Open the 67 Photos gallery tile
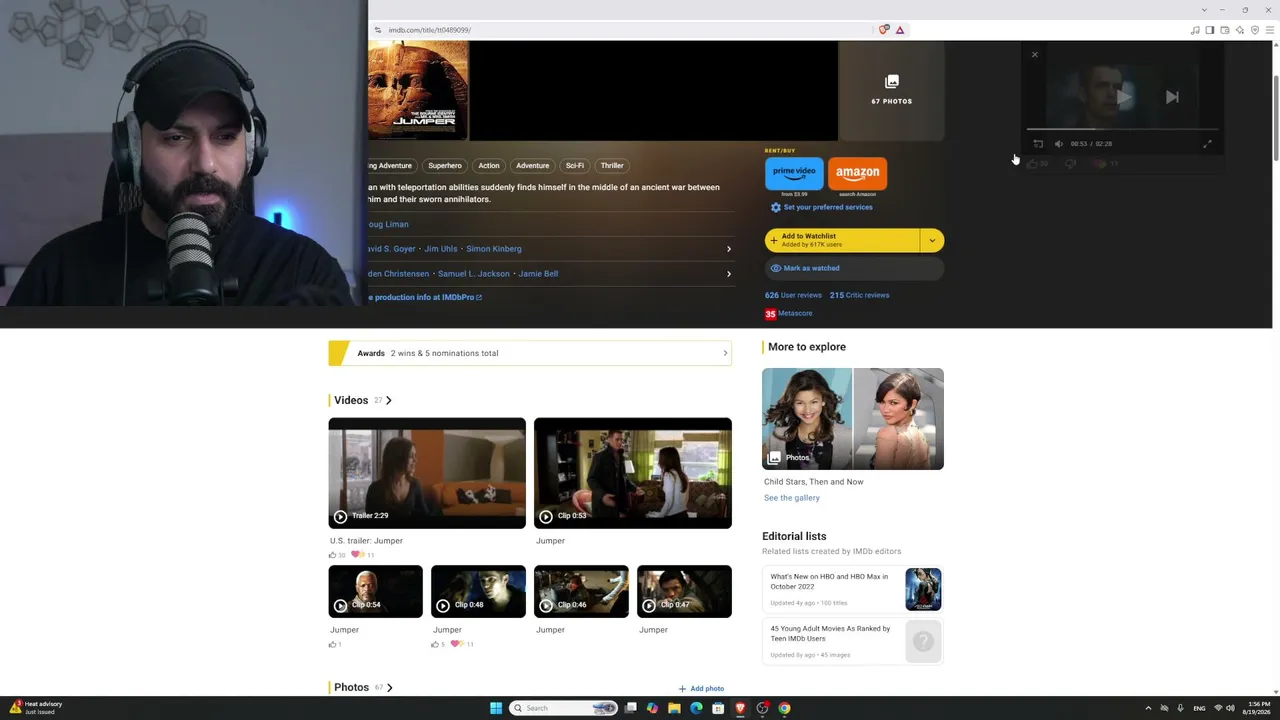 coord(891,90)
